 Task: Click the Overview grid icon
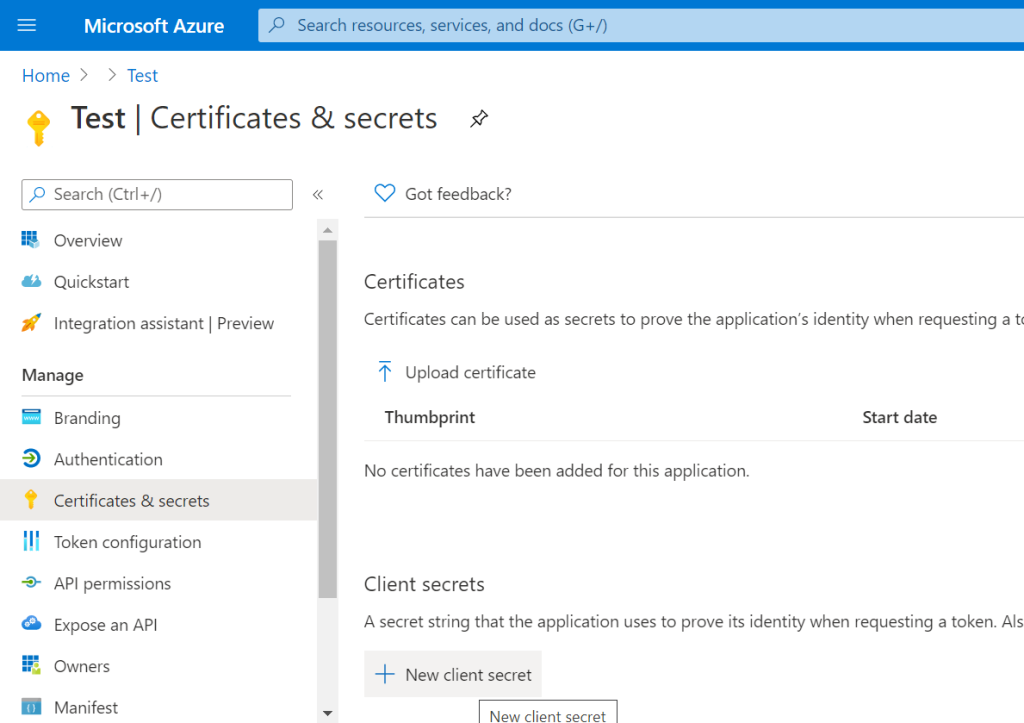coord(31,240)
